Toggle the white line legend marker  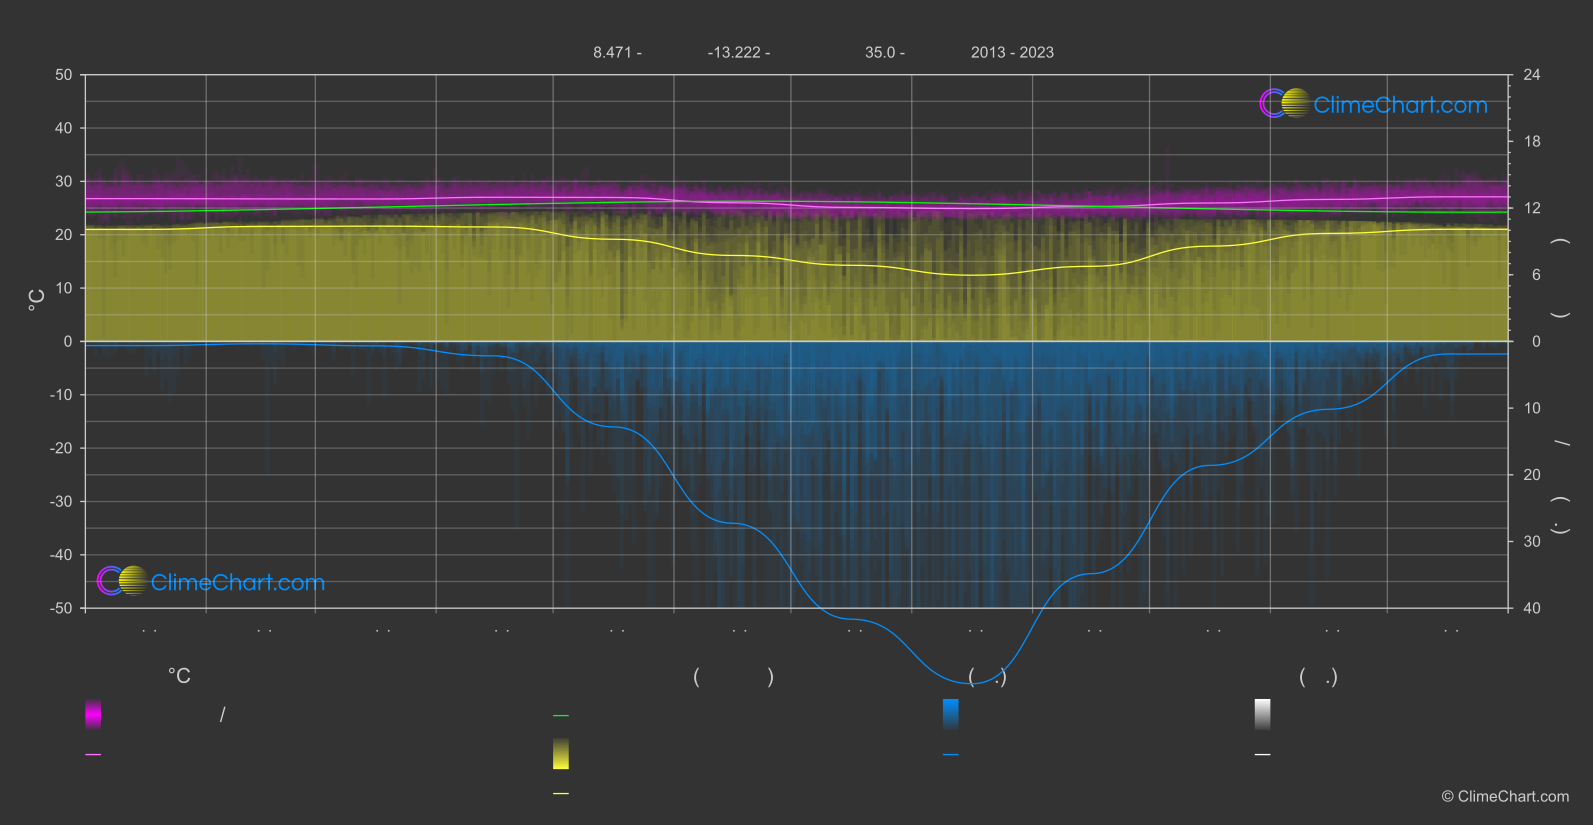(1263, 755)
